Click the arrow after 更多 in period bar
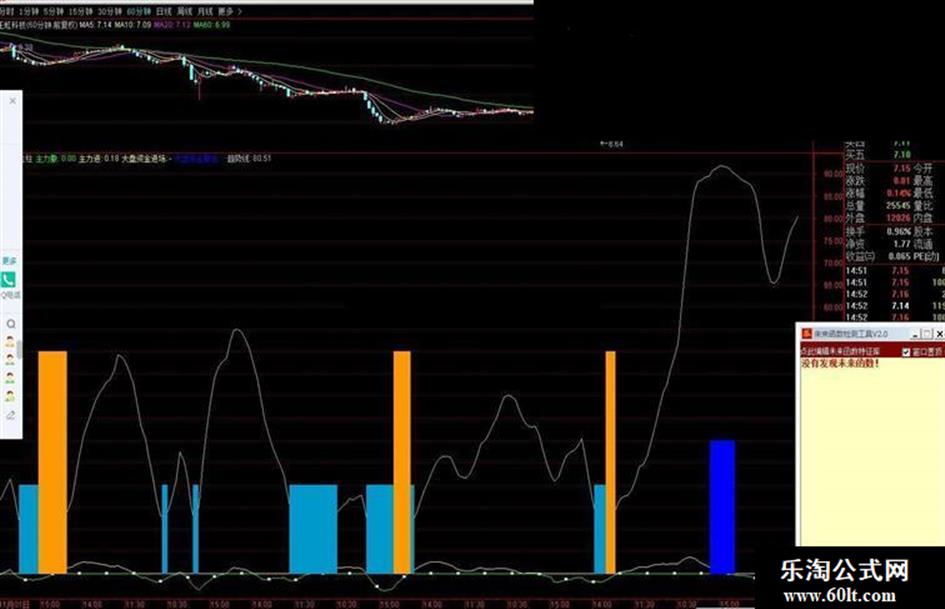This screenshot has width=945, height=609. coord(240,11)
